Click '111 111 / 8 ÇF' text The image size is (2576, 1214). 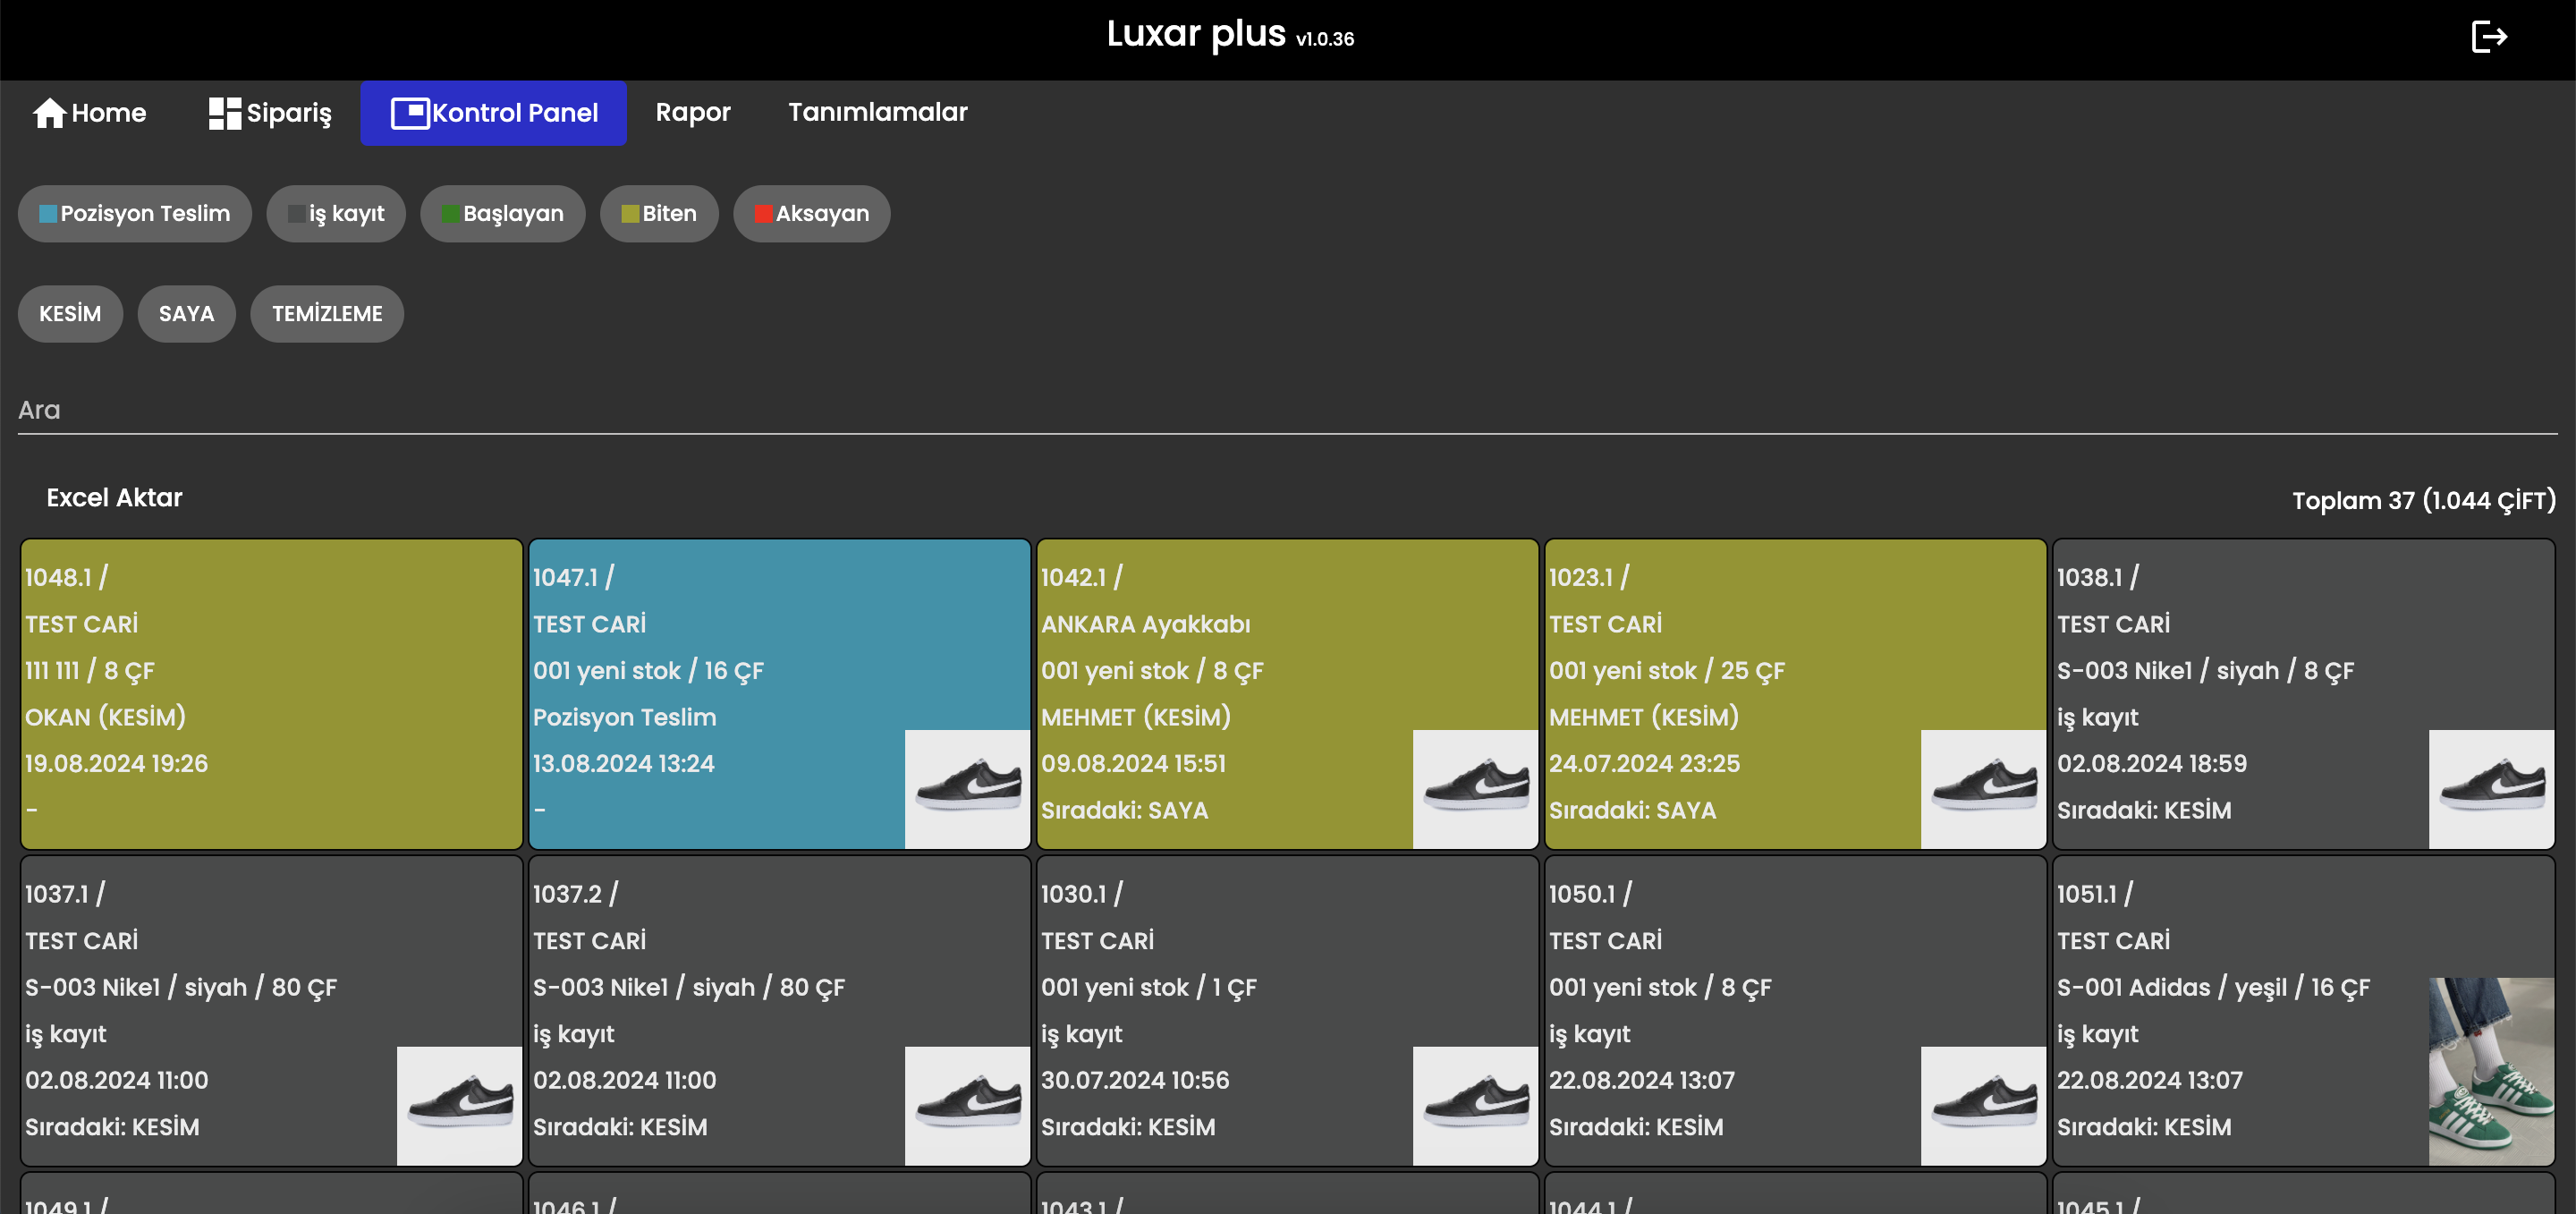pyautogui.click(x=90, y=671)
